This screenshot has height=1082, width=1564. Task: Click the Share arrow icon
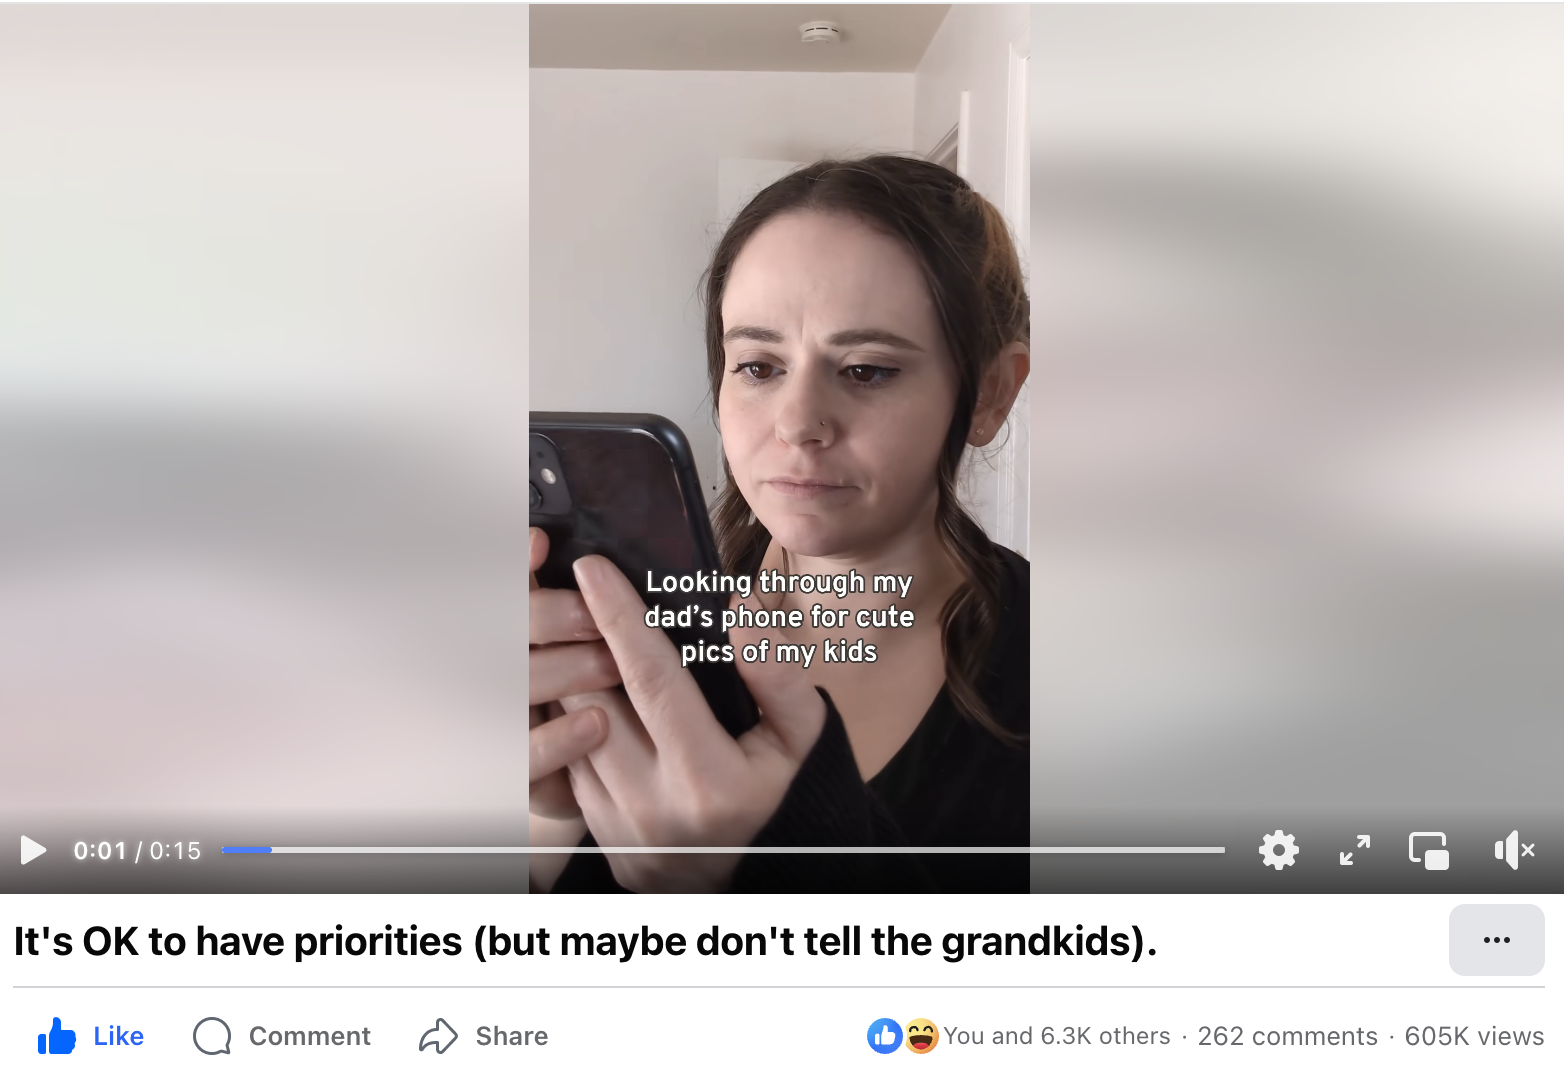click(438, 1036)
